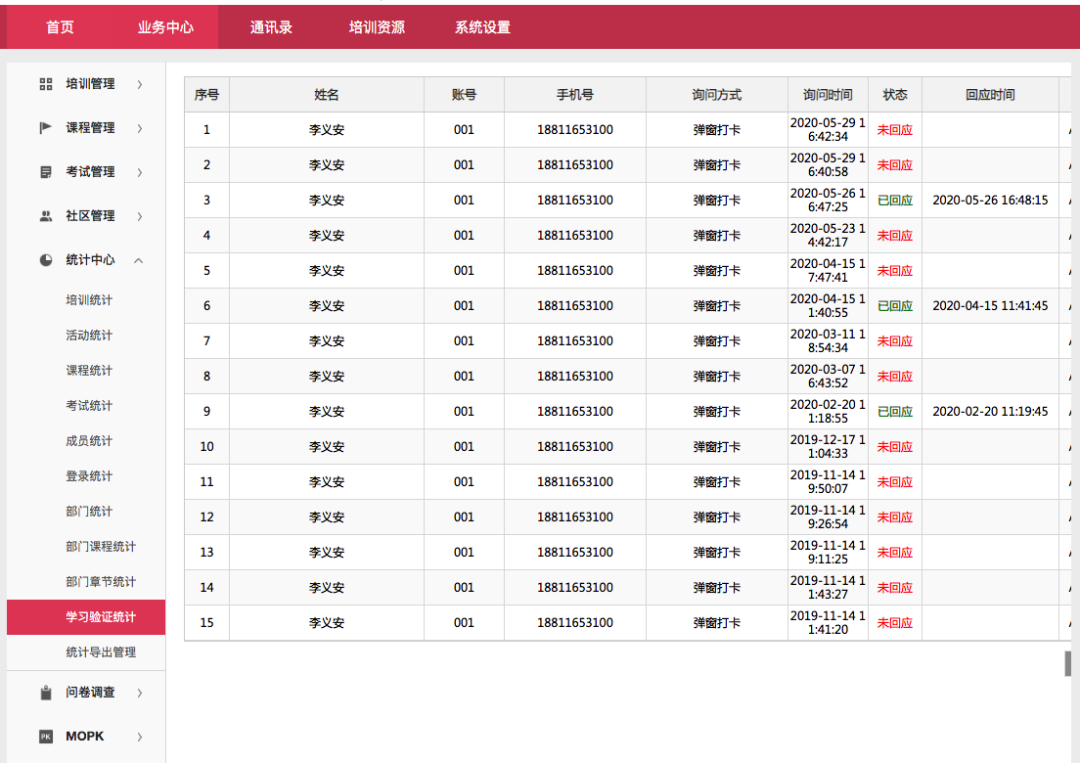Click the MOPK PK badge icon
Screen dimensions: 1080x763
click(46, 736)
